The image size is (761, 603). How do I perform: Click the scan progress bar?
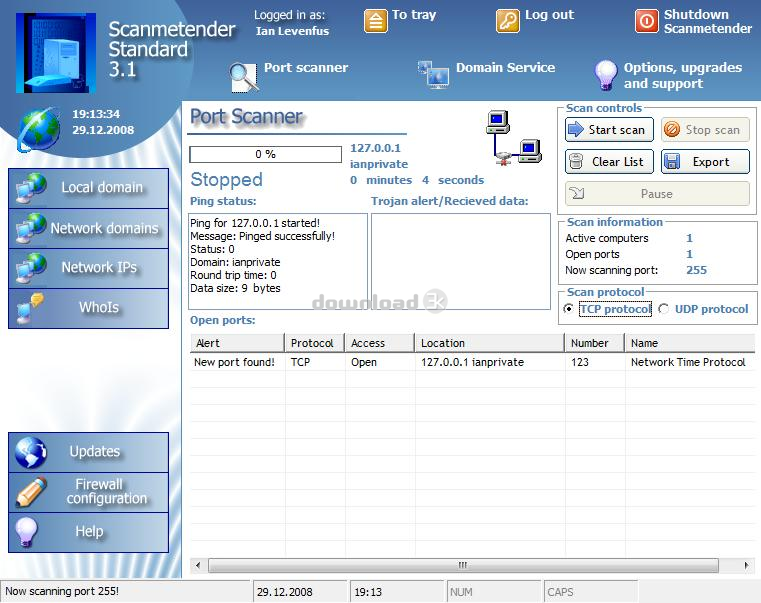point(265,154)
